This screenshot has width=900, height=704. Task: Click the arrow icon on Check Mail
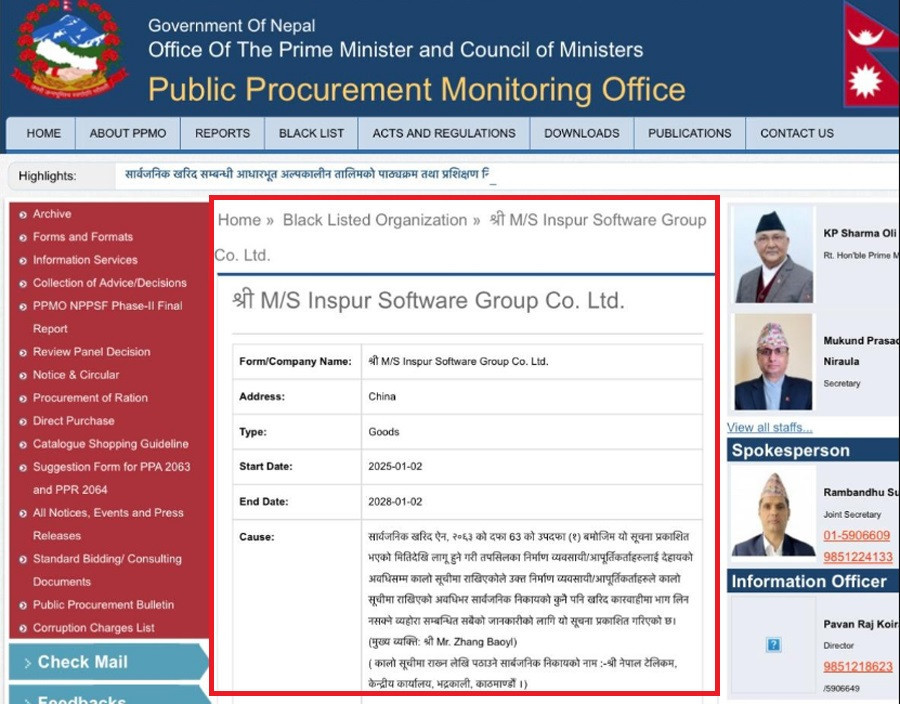(x=28, y=663)
